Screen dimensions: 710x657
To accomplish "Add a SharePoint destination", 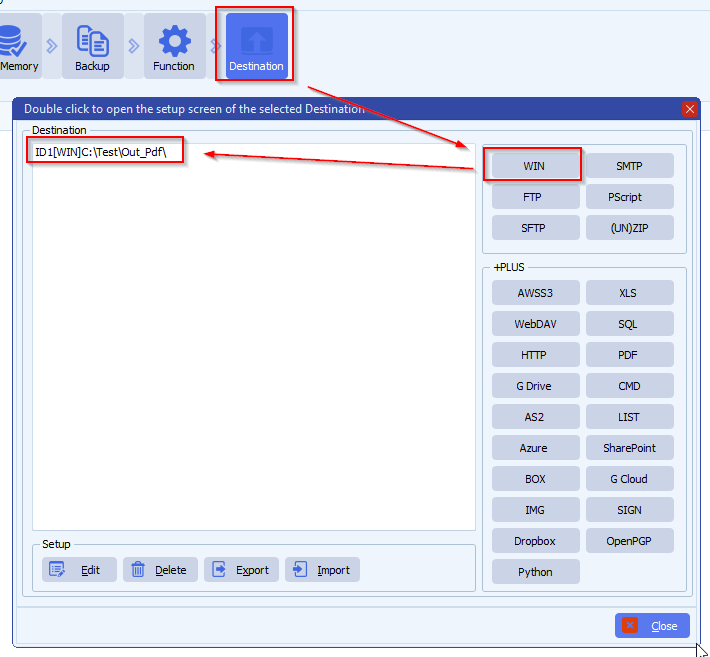I will (x=629, y=448).
